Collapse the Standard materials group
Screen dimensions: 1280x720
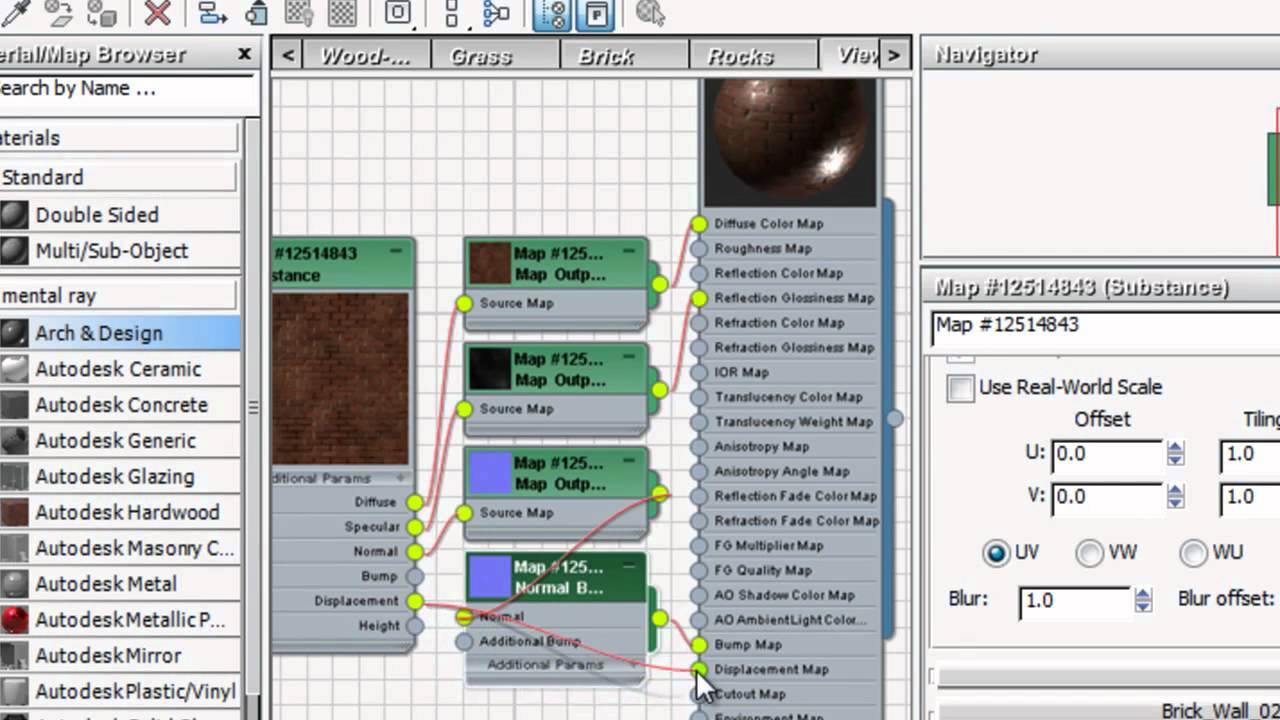pyautogui.click(x=118, y=177)
